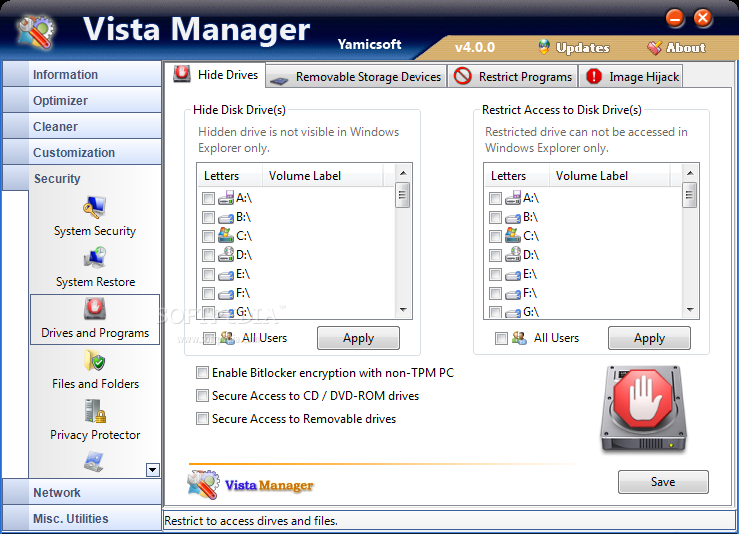Check E:\ in Hide Disk Drives list
Screen dimensions: 739x534
tap(208, 274)
